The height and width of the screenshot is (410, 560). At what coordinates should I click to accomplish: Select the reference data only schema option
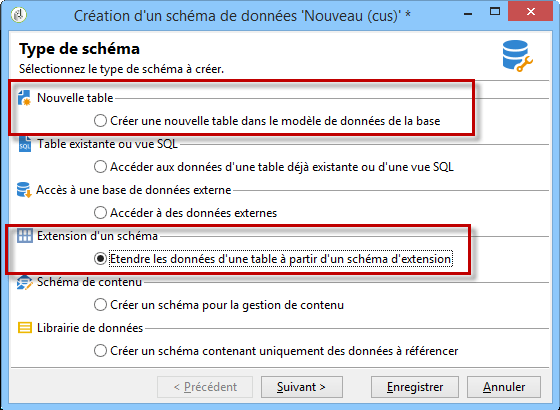click(x=100, y=351)
